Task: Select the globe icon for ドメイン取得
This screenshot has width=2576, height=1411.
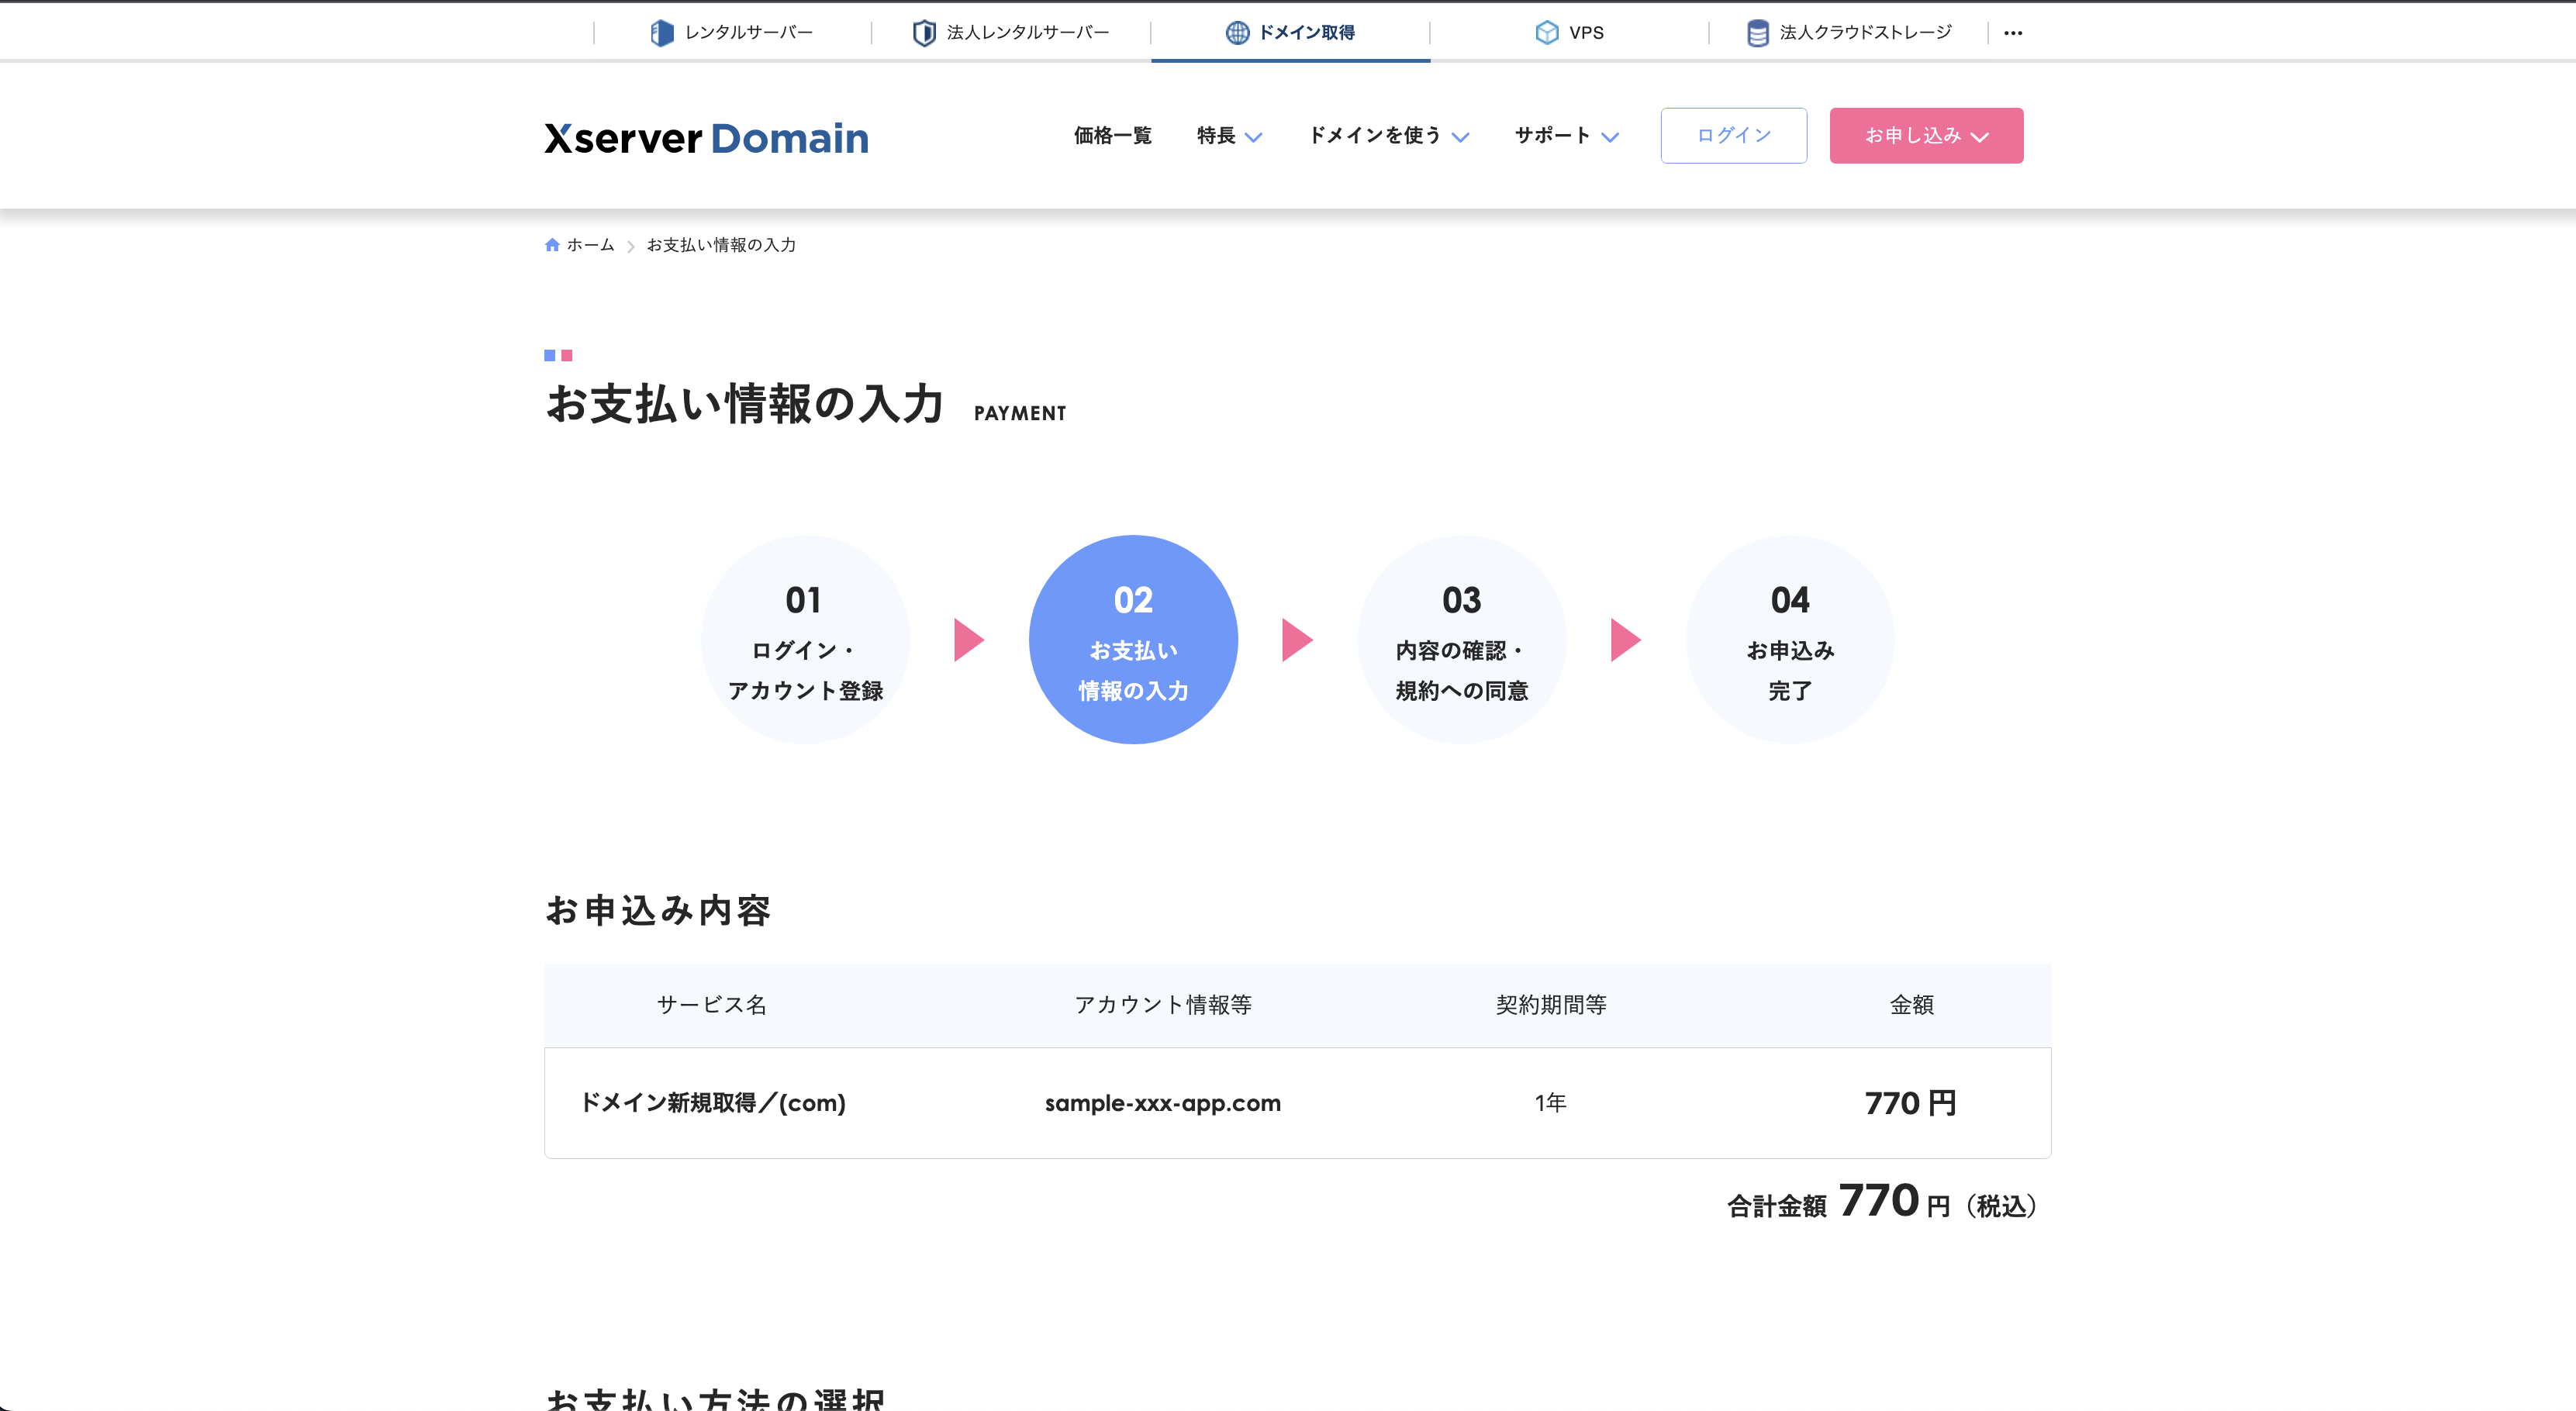Action: pos(1238,32)
